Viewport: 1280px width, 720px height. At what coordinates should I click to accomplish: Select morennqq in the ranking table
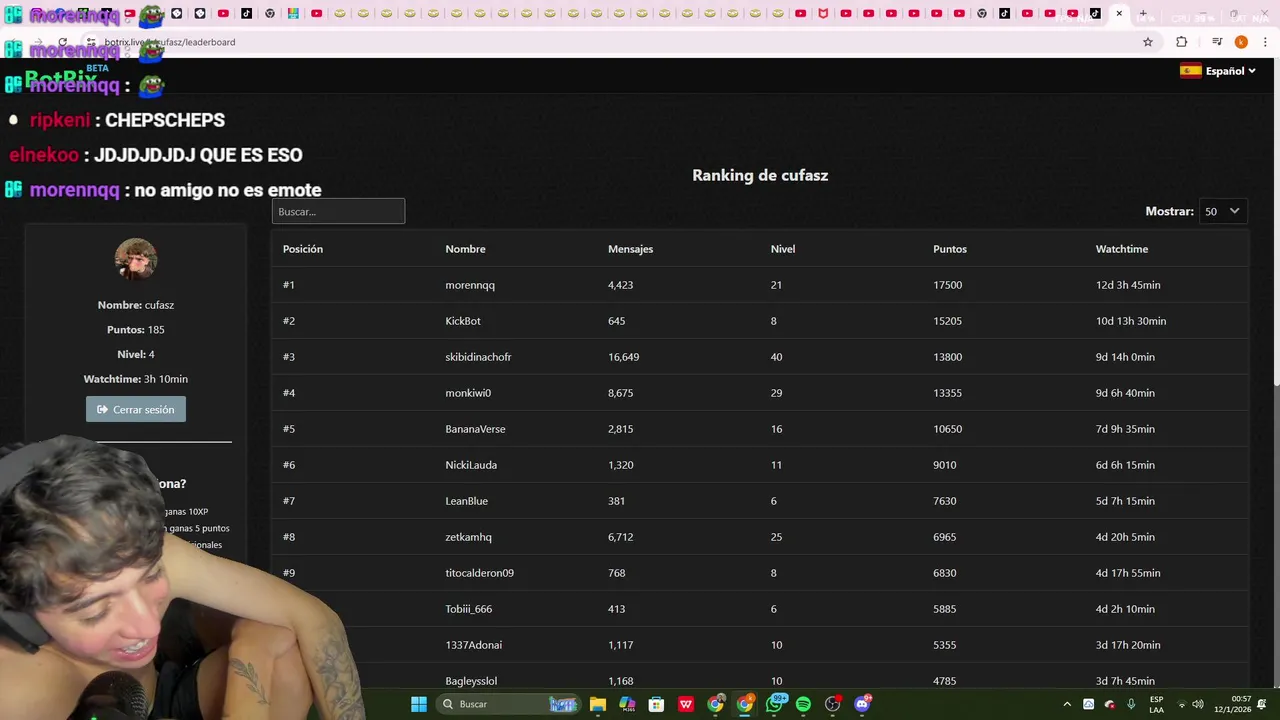[470, 285]
